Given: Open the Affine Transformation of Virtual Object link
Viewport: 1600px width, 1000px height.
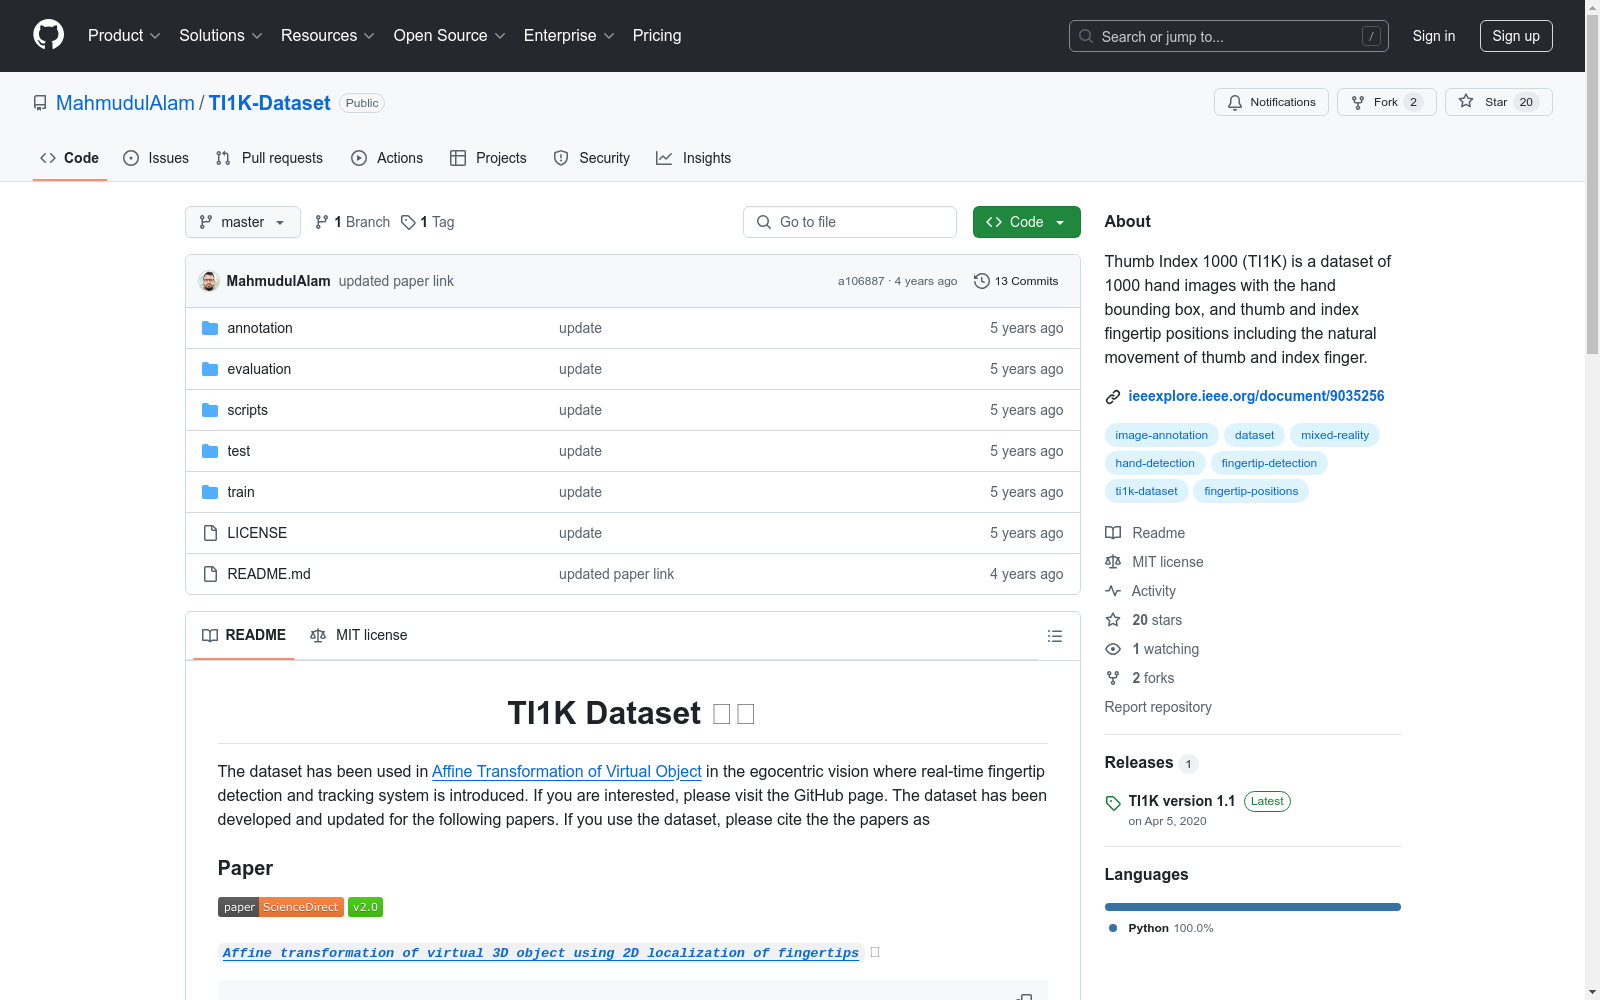Looking at the screenshot, I should pos(566,771).
